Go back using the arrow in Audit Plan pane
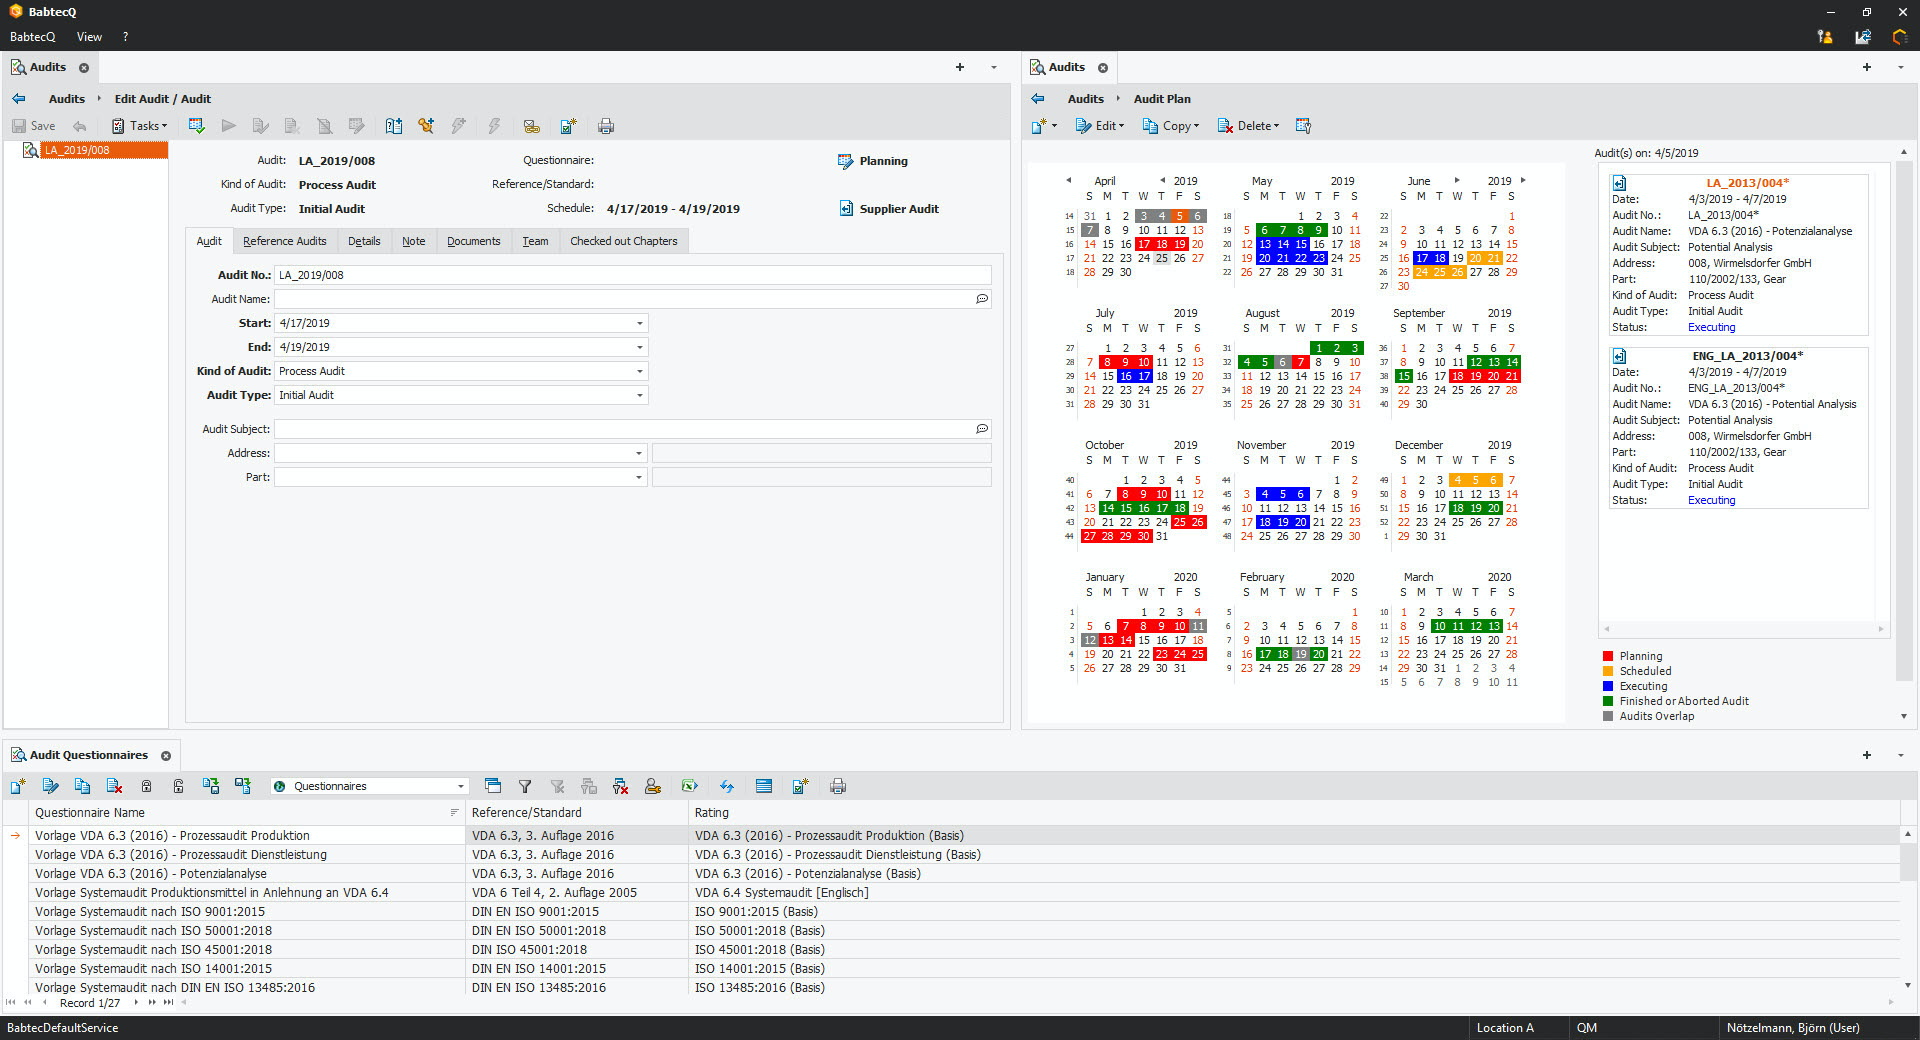 point(1038,99)
